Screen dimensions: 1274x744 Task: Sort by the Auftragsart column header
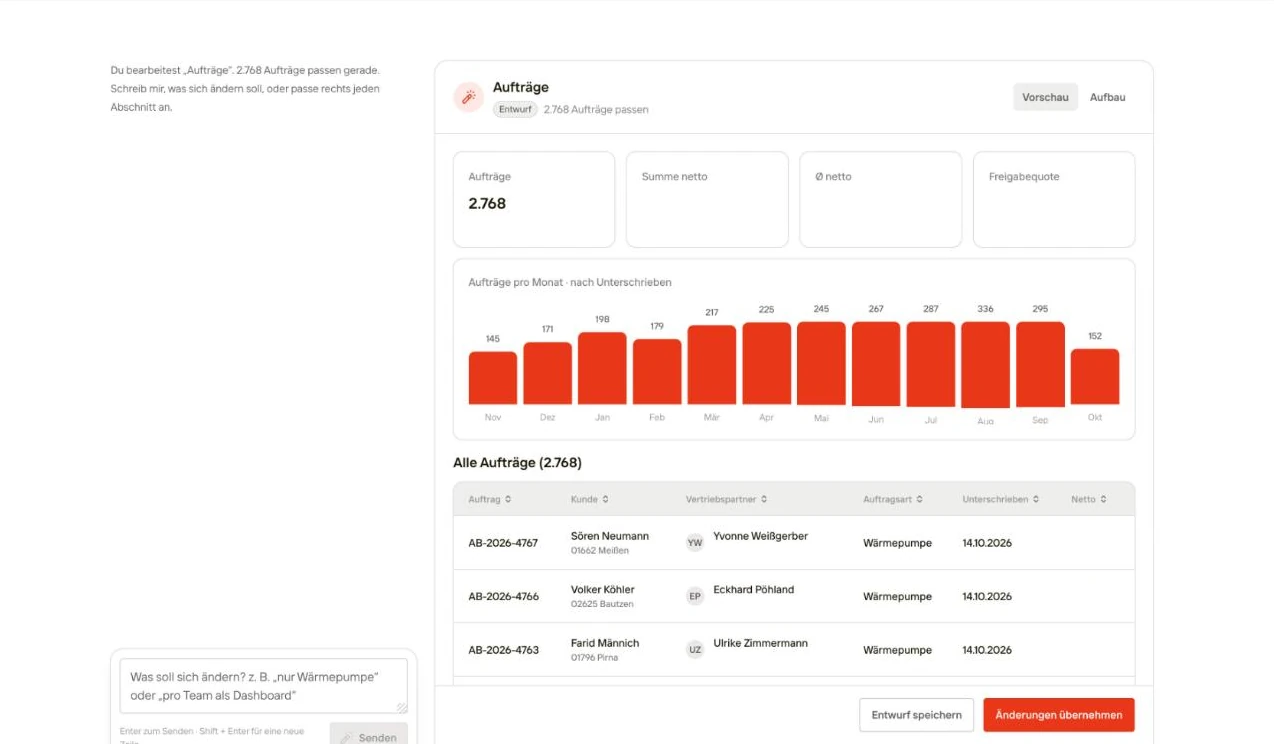893,499
